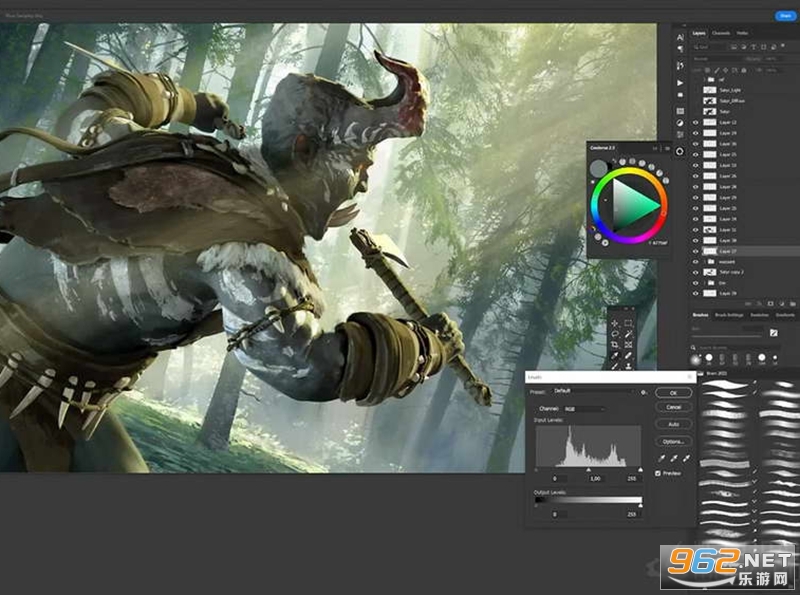Hide the Satyr copy 2 layer
The width and height of the screenshot is (800, 595).
click(695, 272)
